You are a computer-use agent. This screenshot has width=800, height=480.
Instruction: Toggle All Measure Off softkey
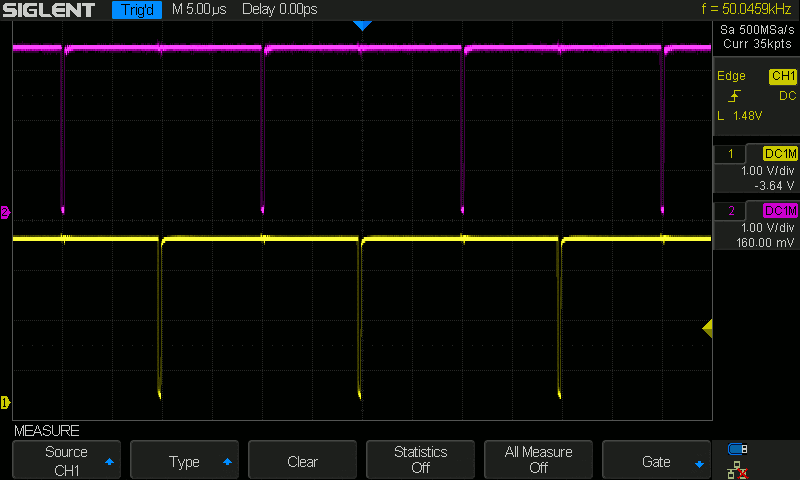[x=538, y=461]
